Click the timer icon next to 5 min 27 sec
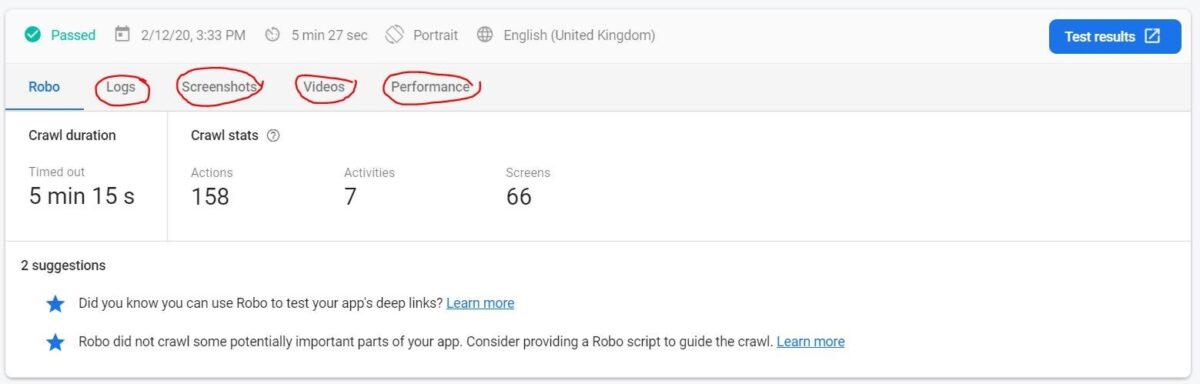This screenshot has height=384, width=1200. pos(273,35)
